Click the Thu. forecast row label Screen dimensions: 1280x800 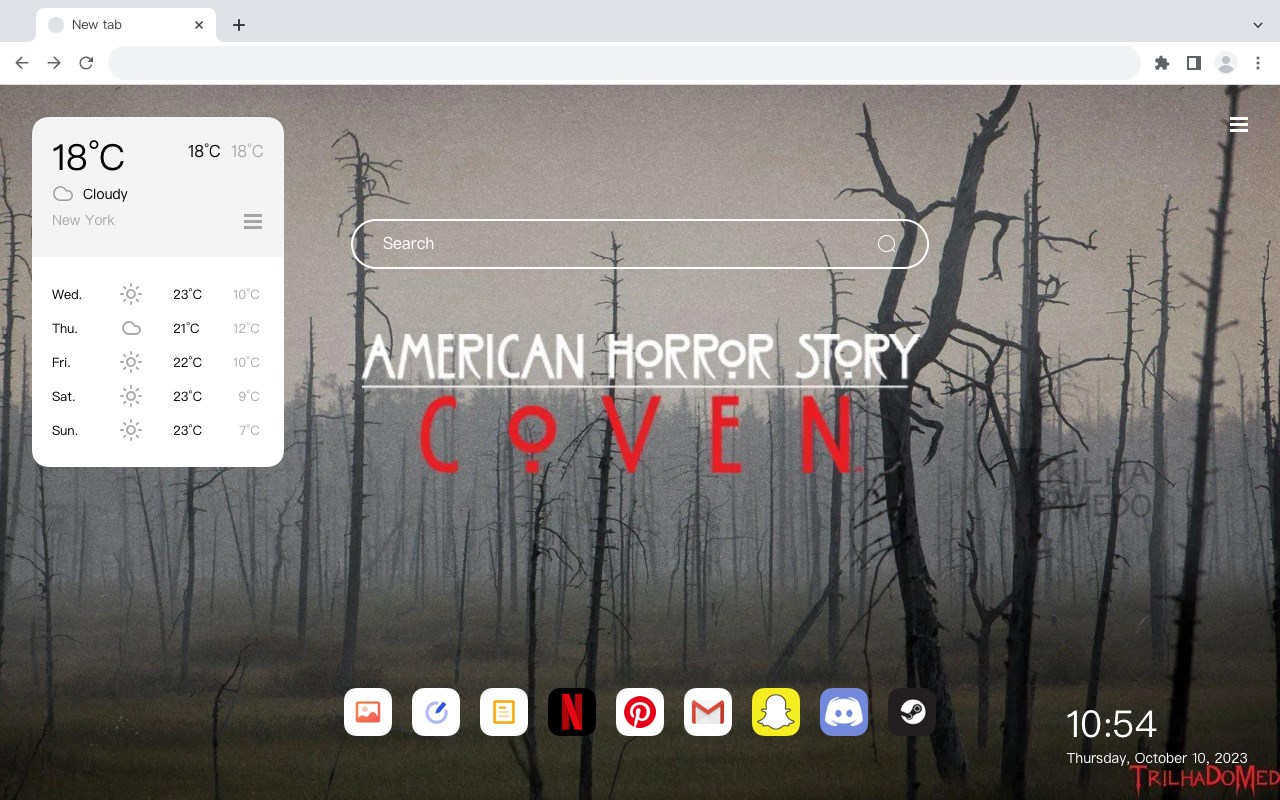coord(65,328)
